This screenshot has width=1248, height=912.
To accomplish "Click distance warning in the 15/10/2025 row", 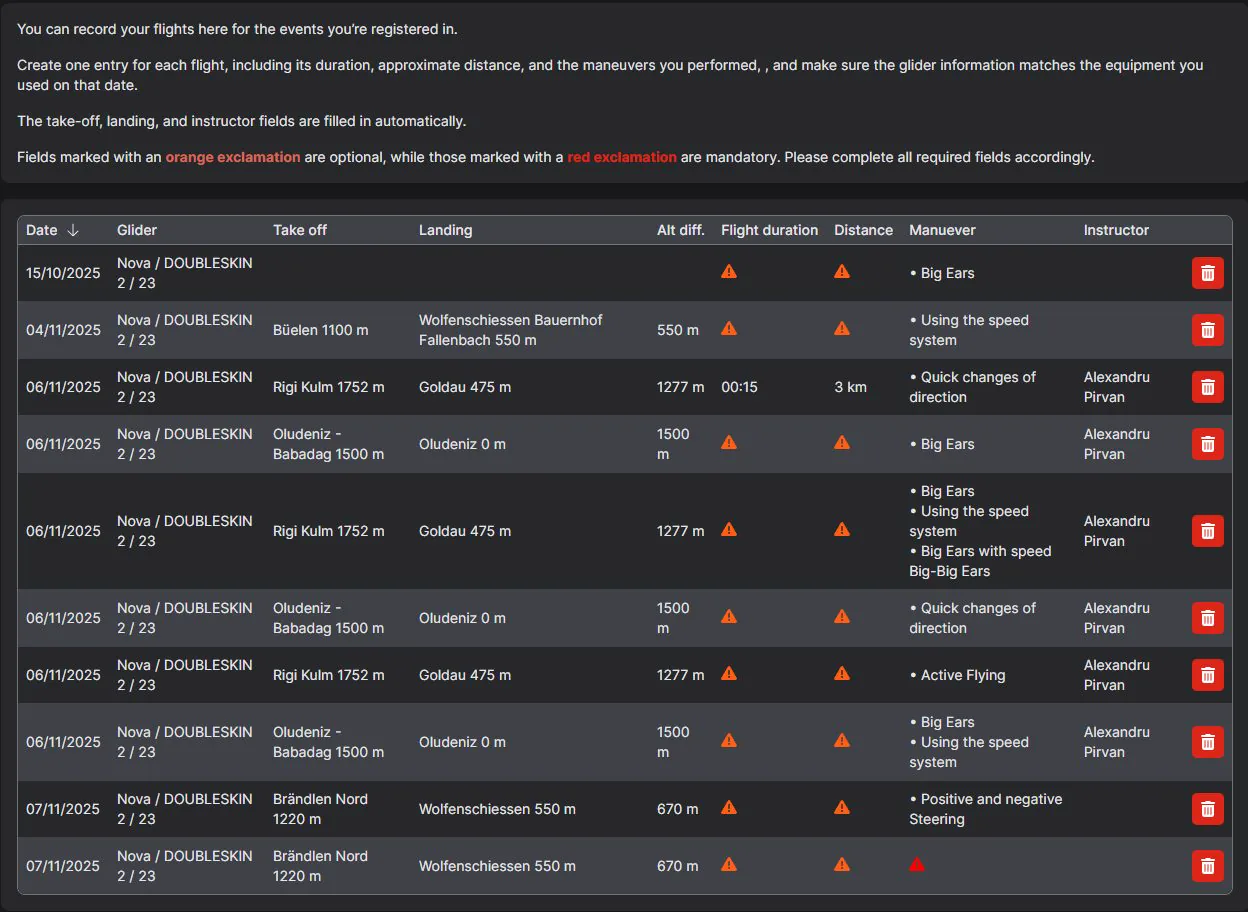I will click(842, 271).
